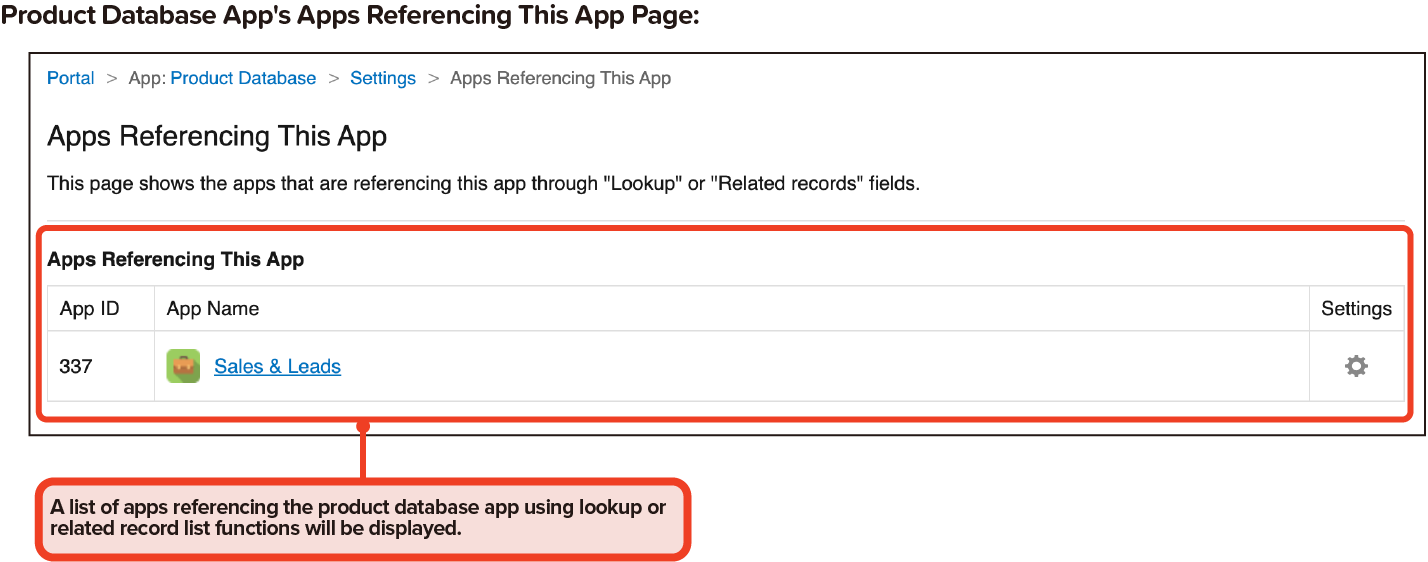Click current breadcrumb Apps Referencing This App
The image size is (1428, 562).
coord(560,78)
